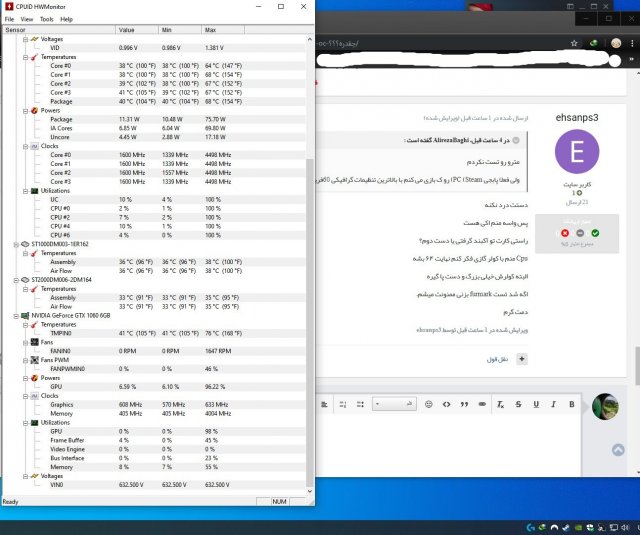Collapse the ST1000DM003-1ER162 drive node
This screenshot has height=535, width=640.
click(x=6, y=244)
